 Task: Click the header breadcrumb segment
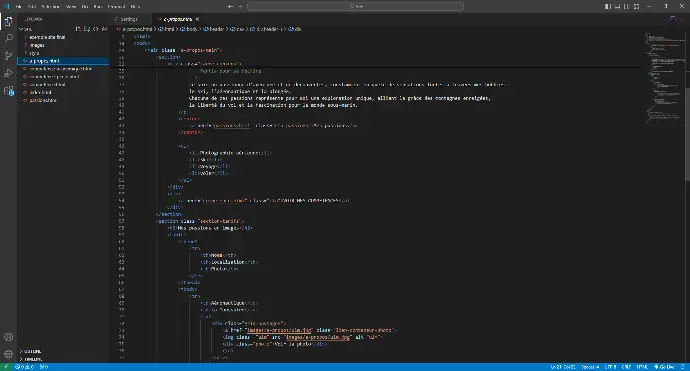(x=214, y=29)
